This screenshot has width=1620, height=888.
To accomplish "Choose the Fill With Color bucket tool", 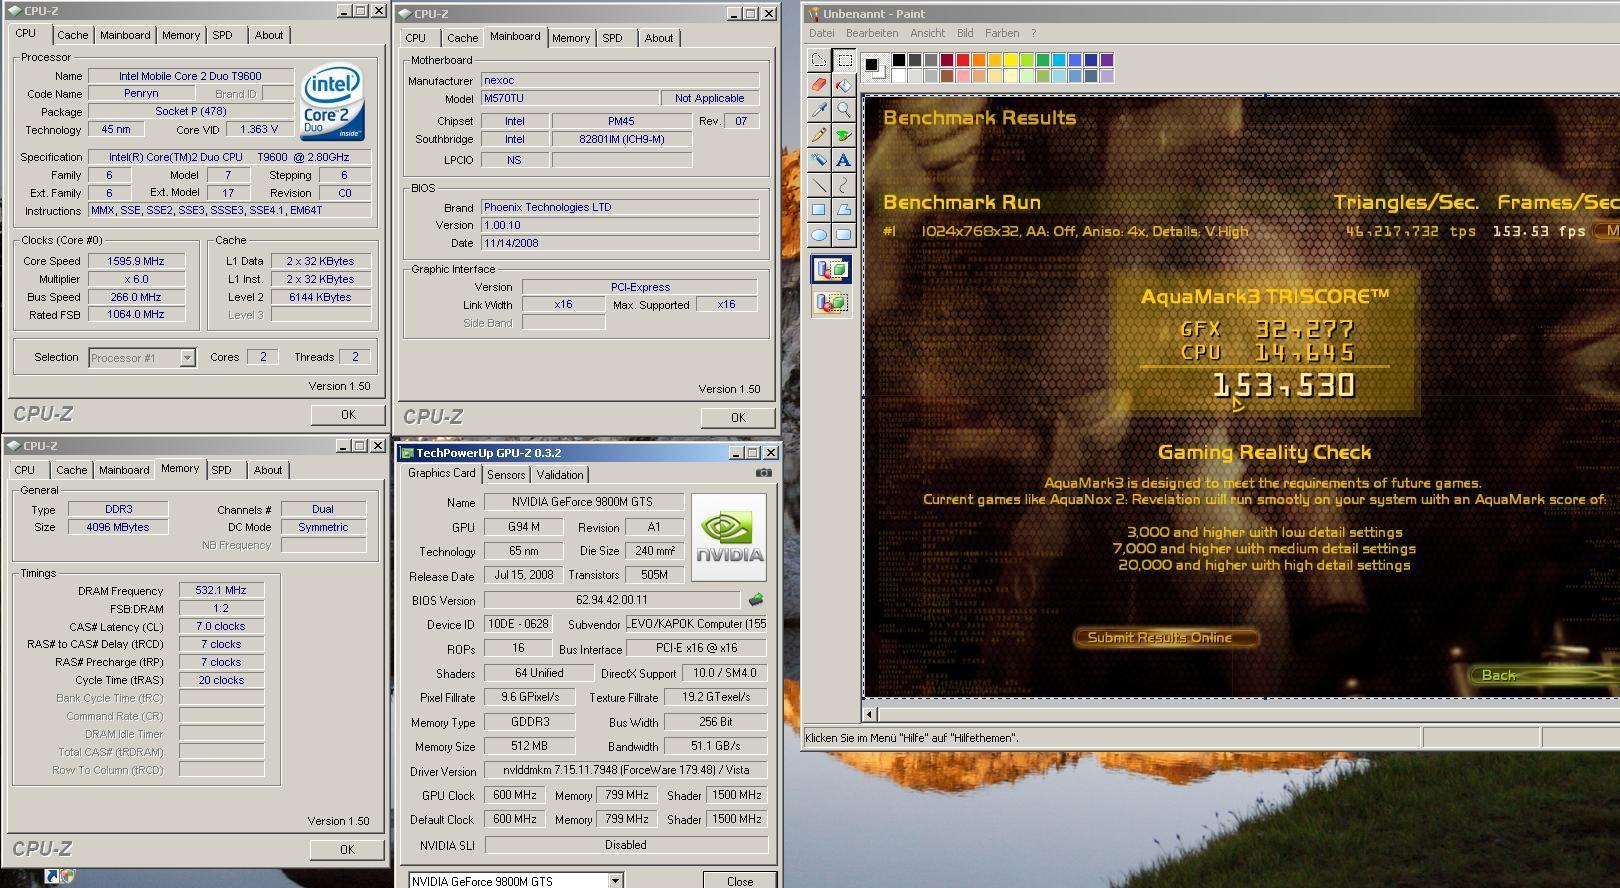I will pos(844,85).
